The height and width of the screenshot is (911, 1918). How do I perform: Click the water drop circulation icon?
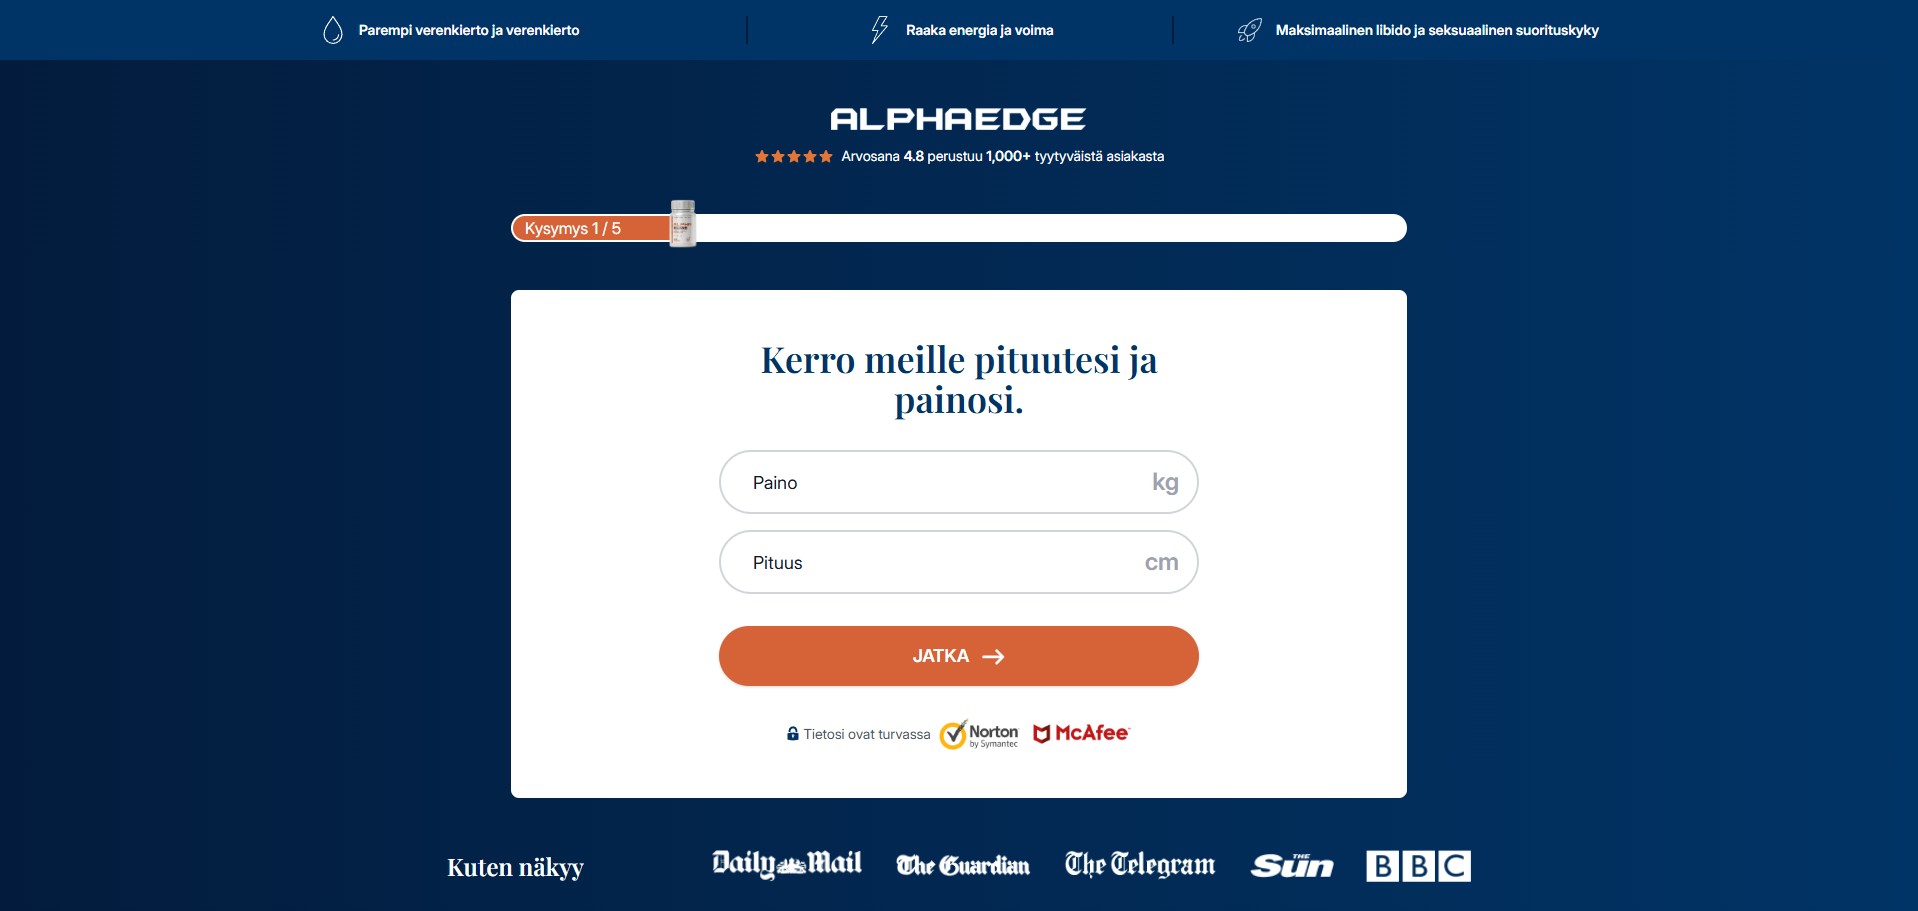tap(333, 30)
